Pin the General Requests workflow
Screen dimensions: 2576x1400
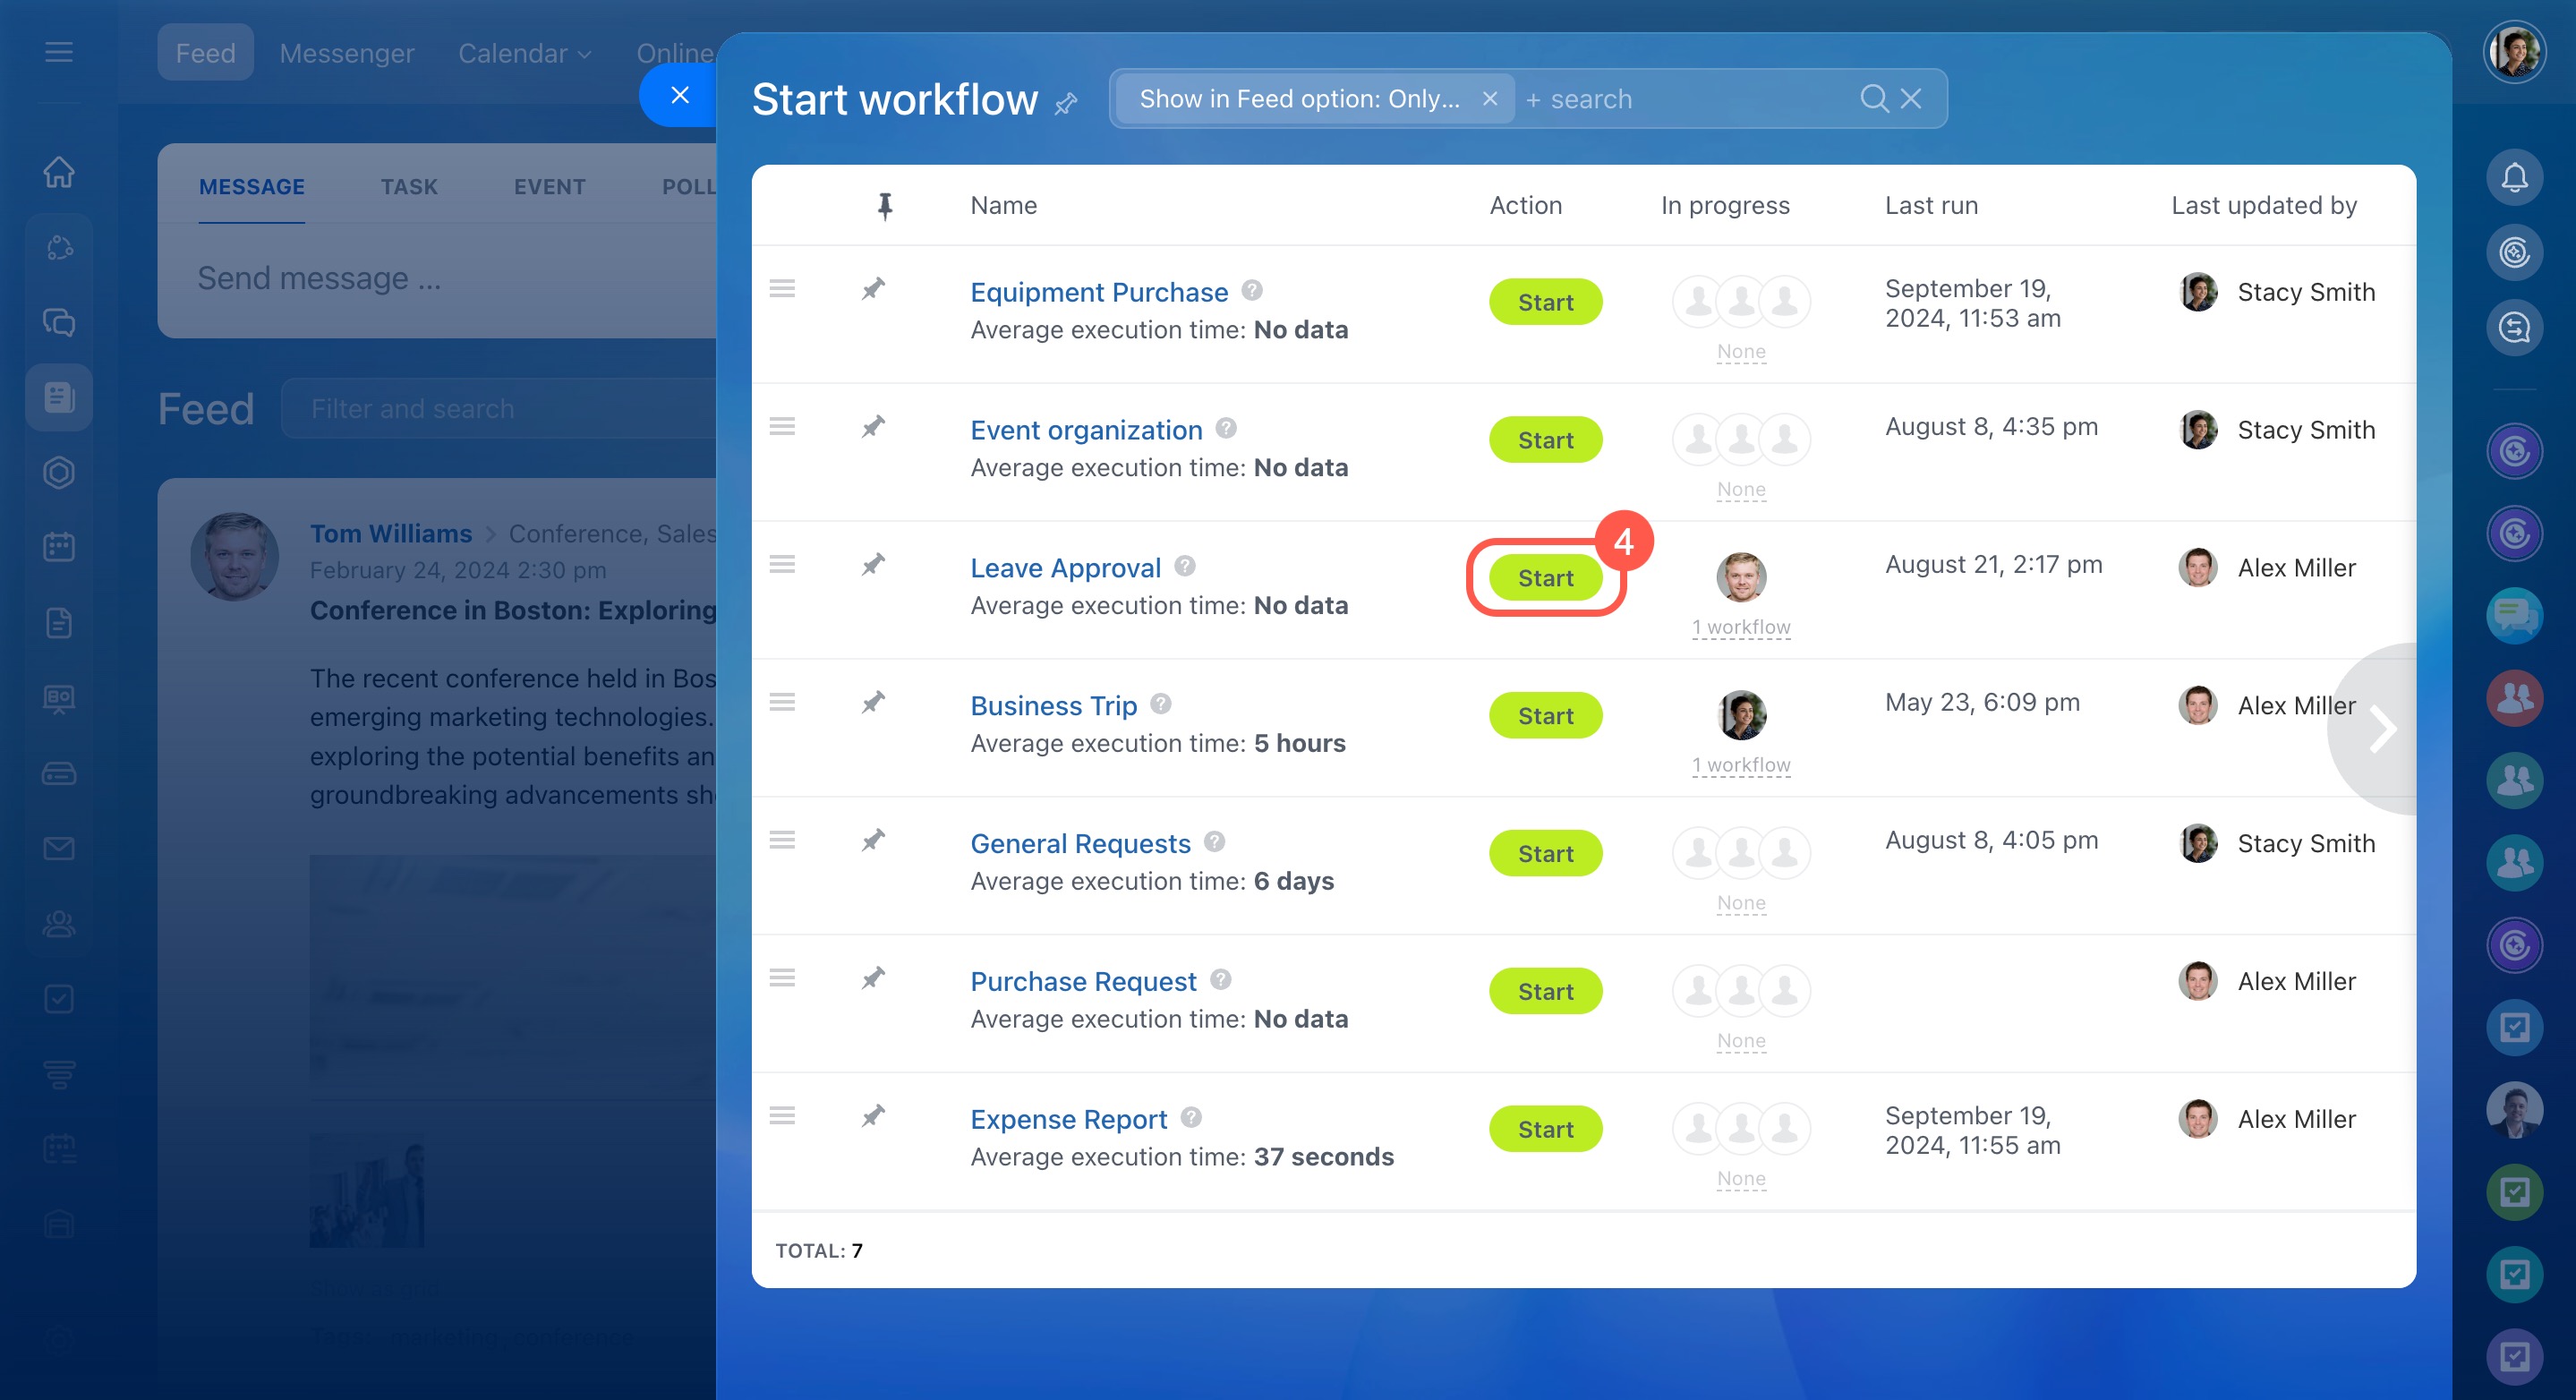pyautogui.click(x=873, y=840)
